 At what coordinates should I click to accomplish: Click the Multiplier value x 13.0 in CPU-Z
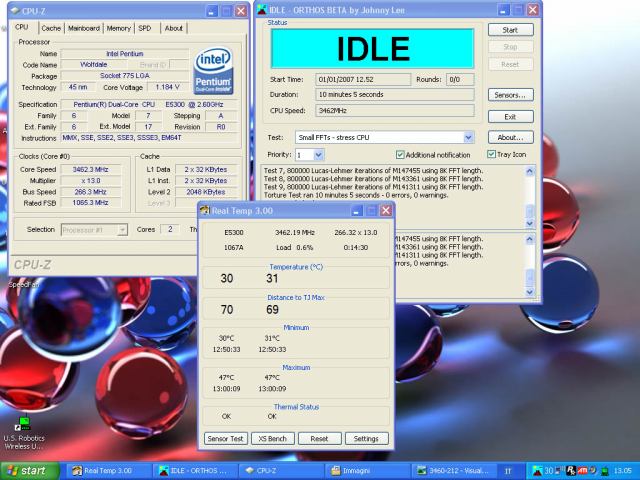tap(90, 180)
